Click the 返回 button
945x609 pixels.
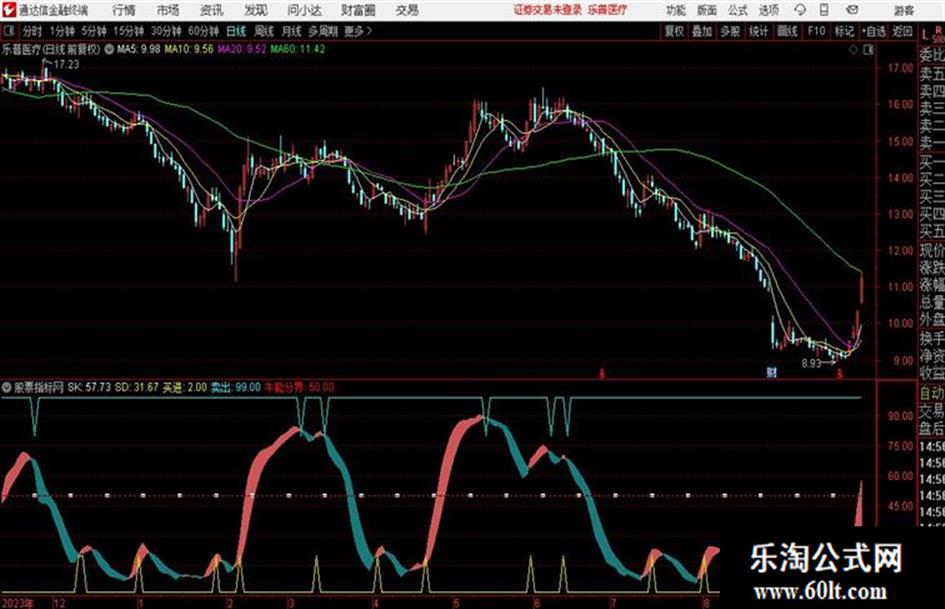[902, 31]
